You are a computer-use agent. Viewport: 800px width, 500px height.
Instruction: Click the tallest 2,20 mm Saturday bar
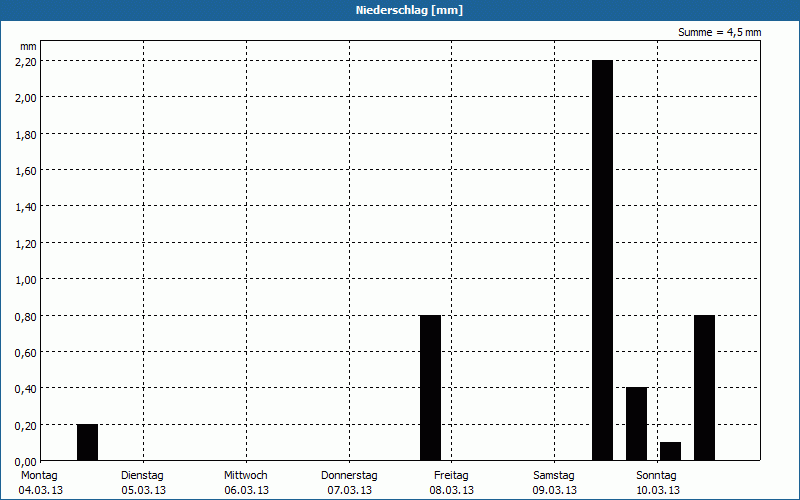coord(603,260)
